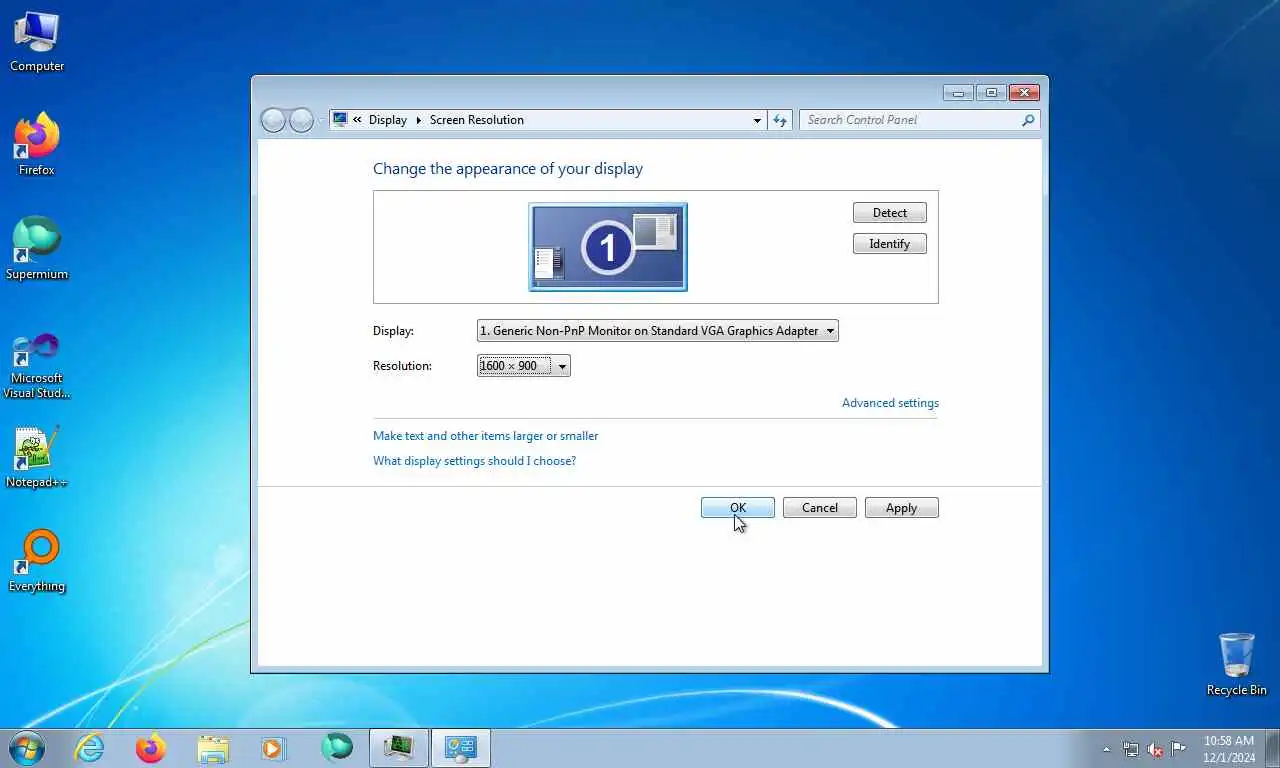1280x768 pixels.
Task: Open Make text and other items larger link
Action: click(x=486, y=436)
